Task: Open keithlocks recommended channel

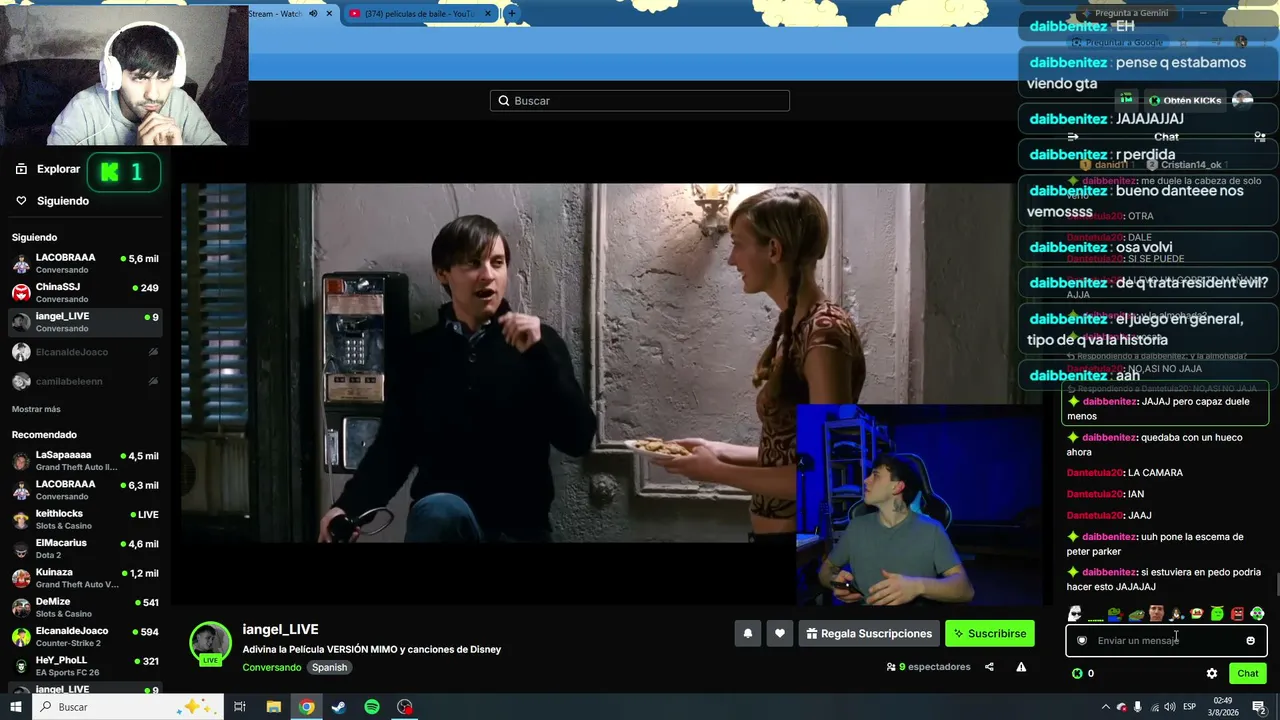Action: click(85, 519)
